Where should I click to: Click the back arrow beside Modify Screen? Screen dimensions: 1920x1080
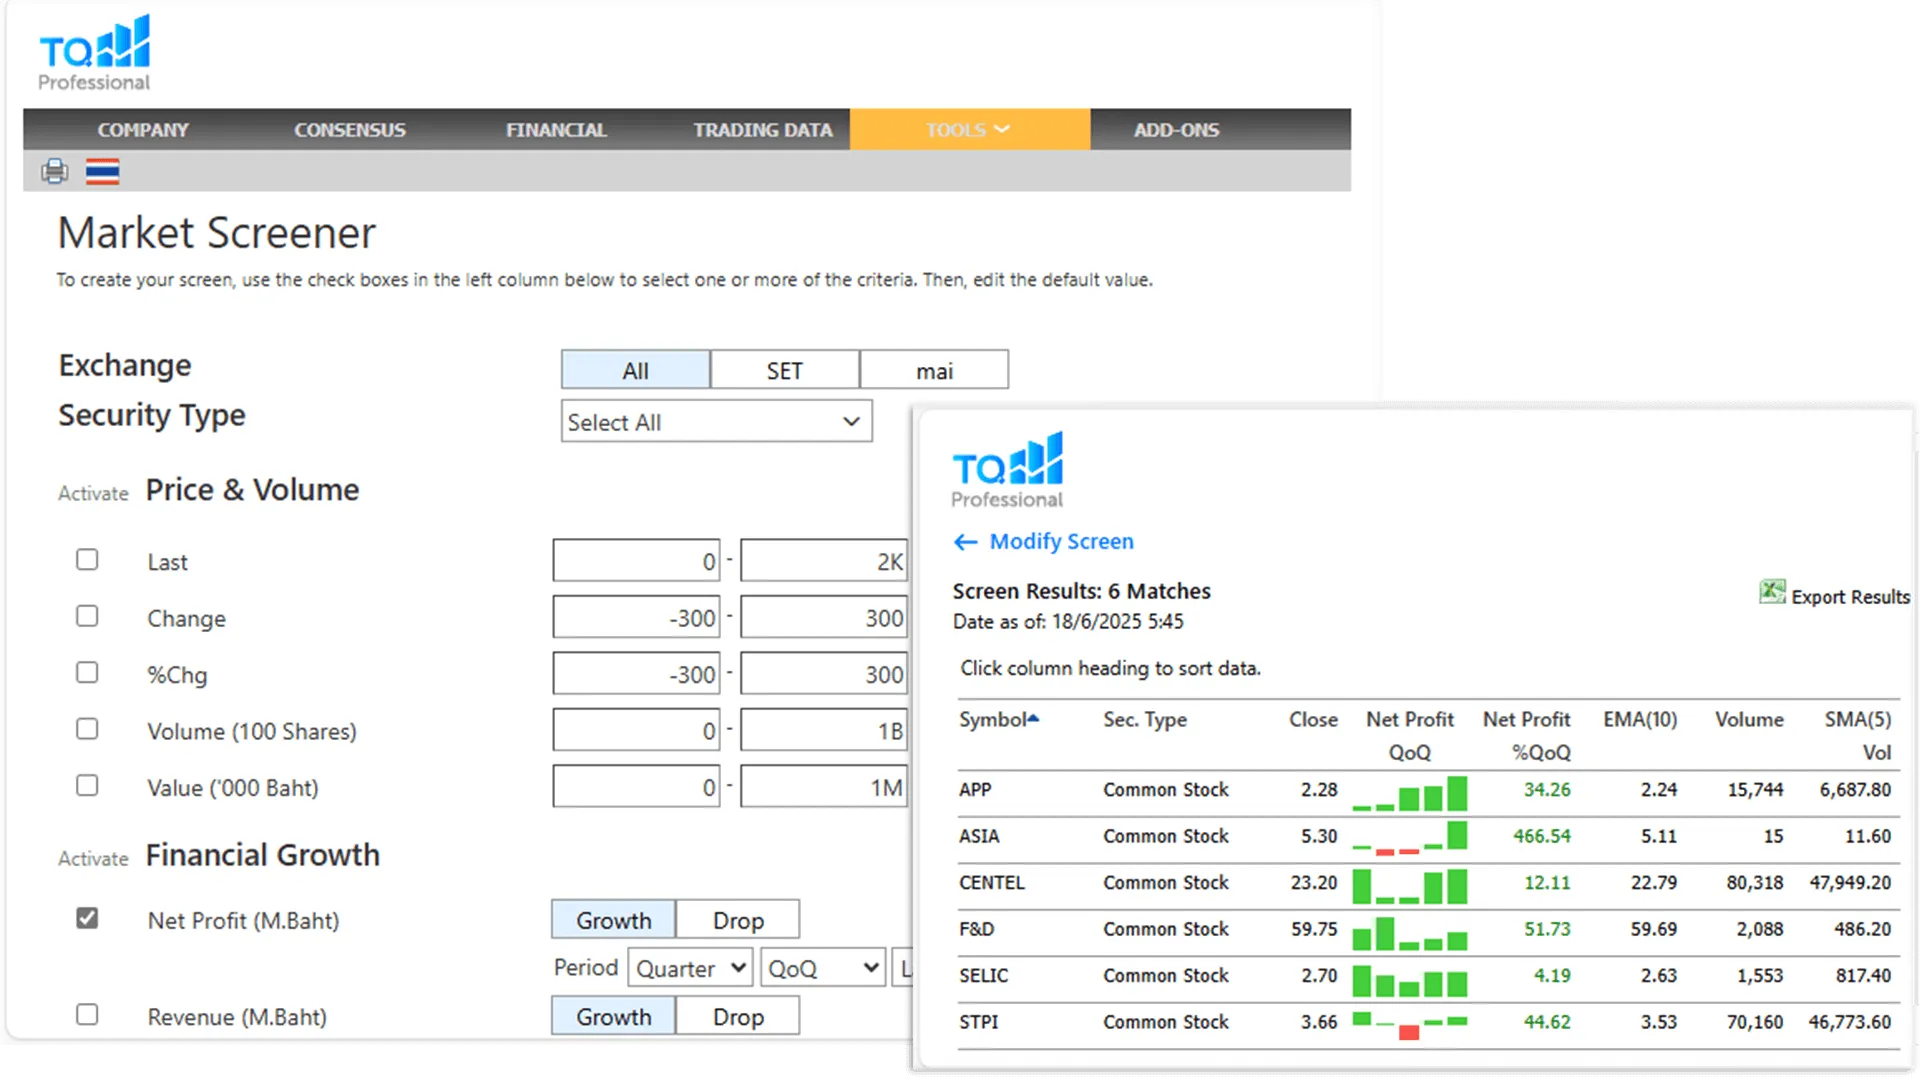pos(965,542)
